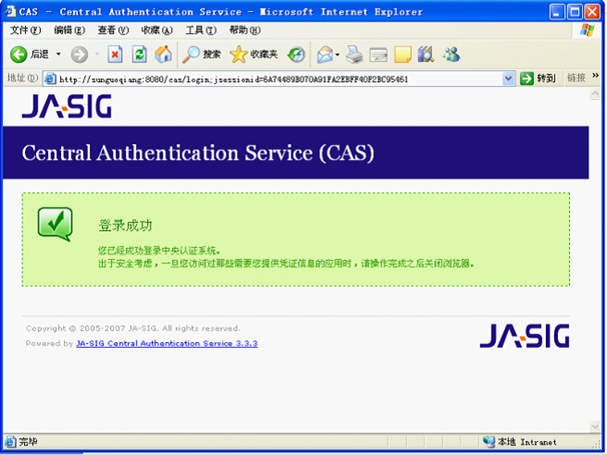Click the scrollbar up arrow
The width and height of the screenshot is (607, 455).
point(595,94)
